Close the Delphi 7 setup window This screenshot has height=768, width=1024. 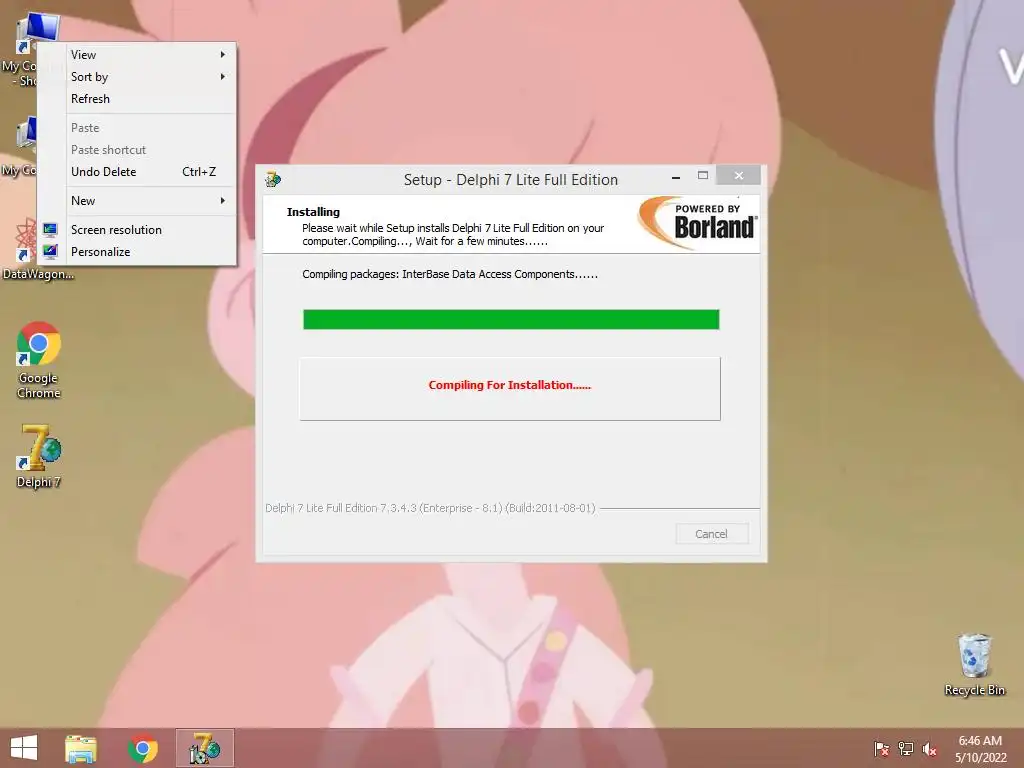point(739,176)
